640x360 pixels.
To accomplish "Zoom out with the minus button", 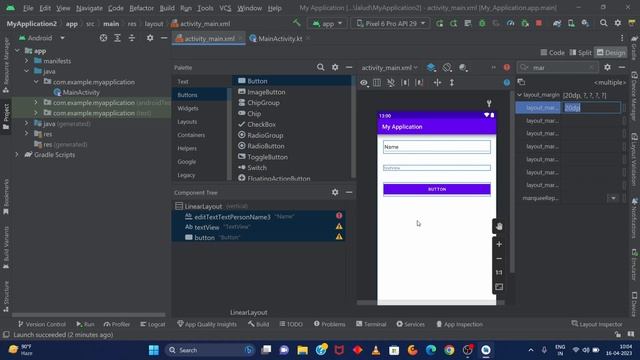I will pos(499,258).
